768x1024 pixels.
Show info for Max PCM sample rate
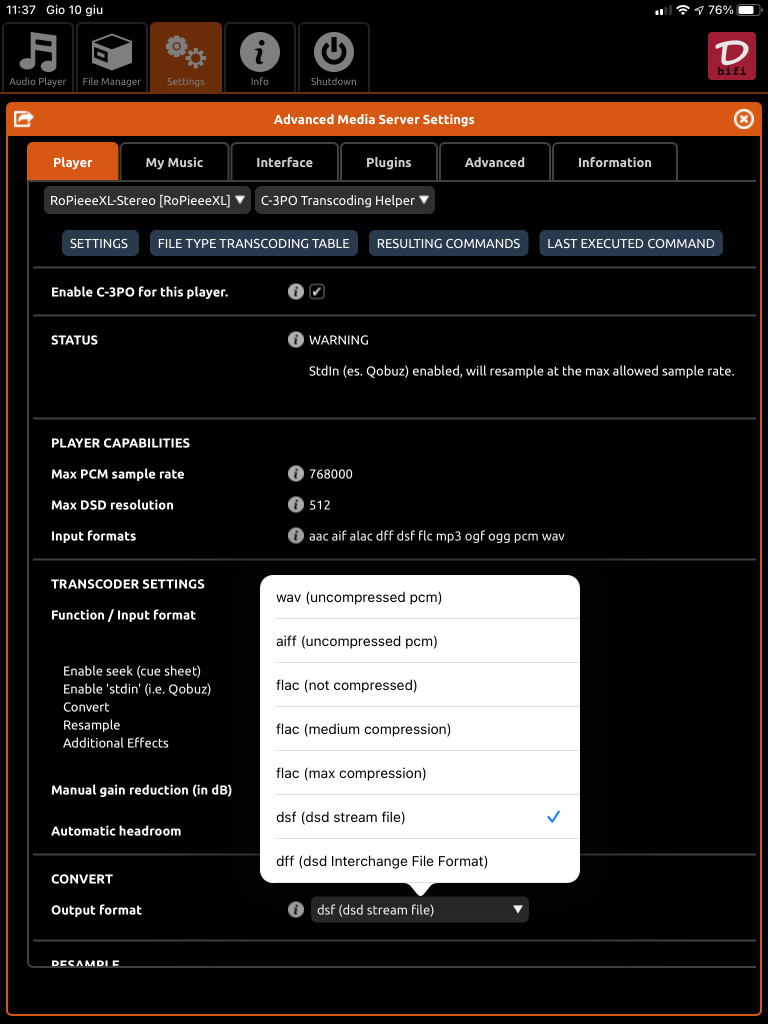coord(296,474)
